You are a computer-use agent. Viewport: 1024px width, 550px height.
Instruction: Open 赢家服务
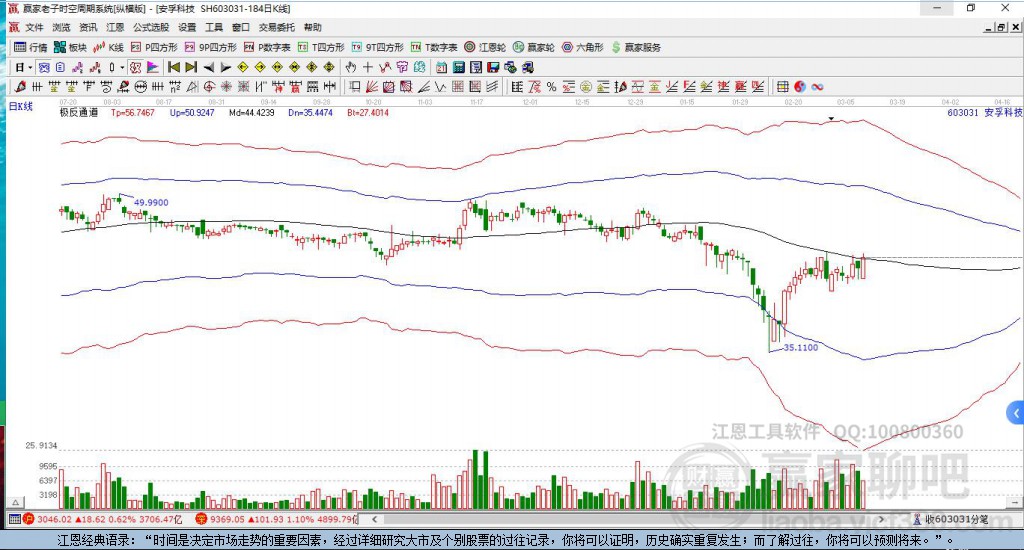point(636,47)
